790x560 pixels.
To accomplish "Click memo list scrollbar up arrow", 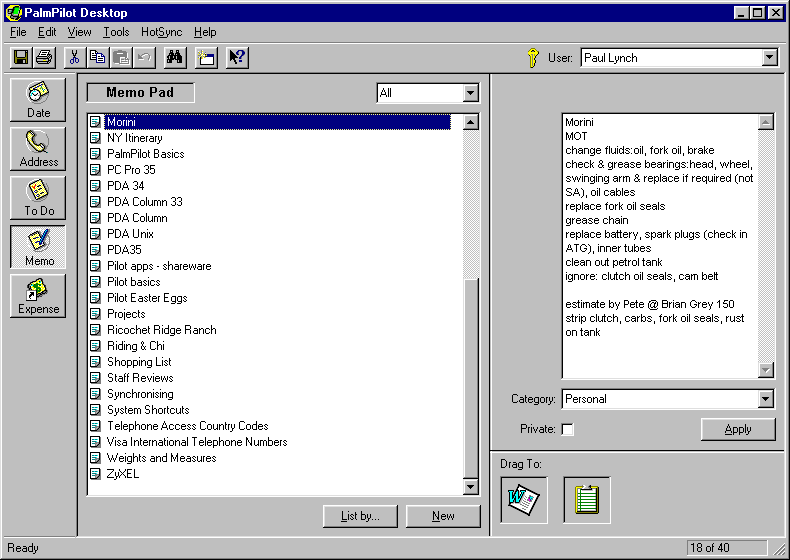I will click(x=470, y=122).
